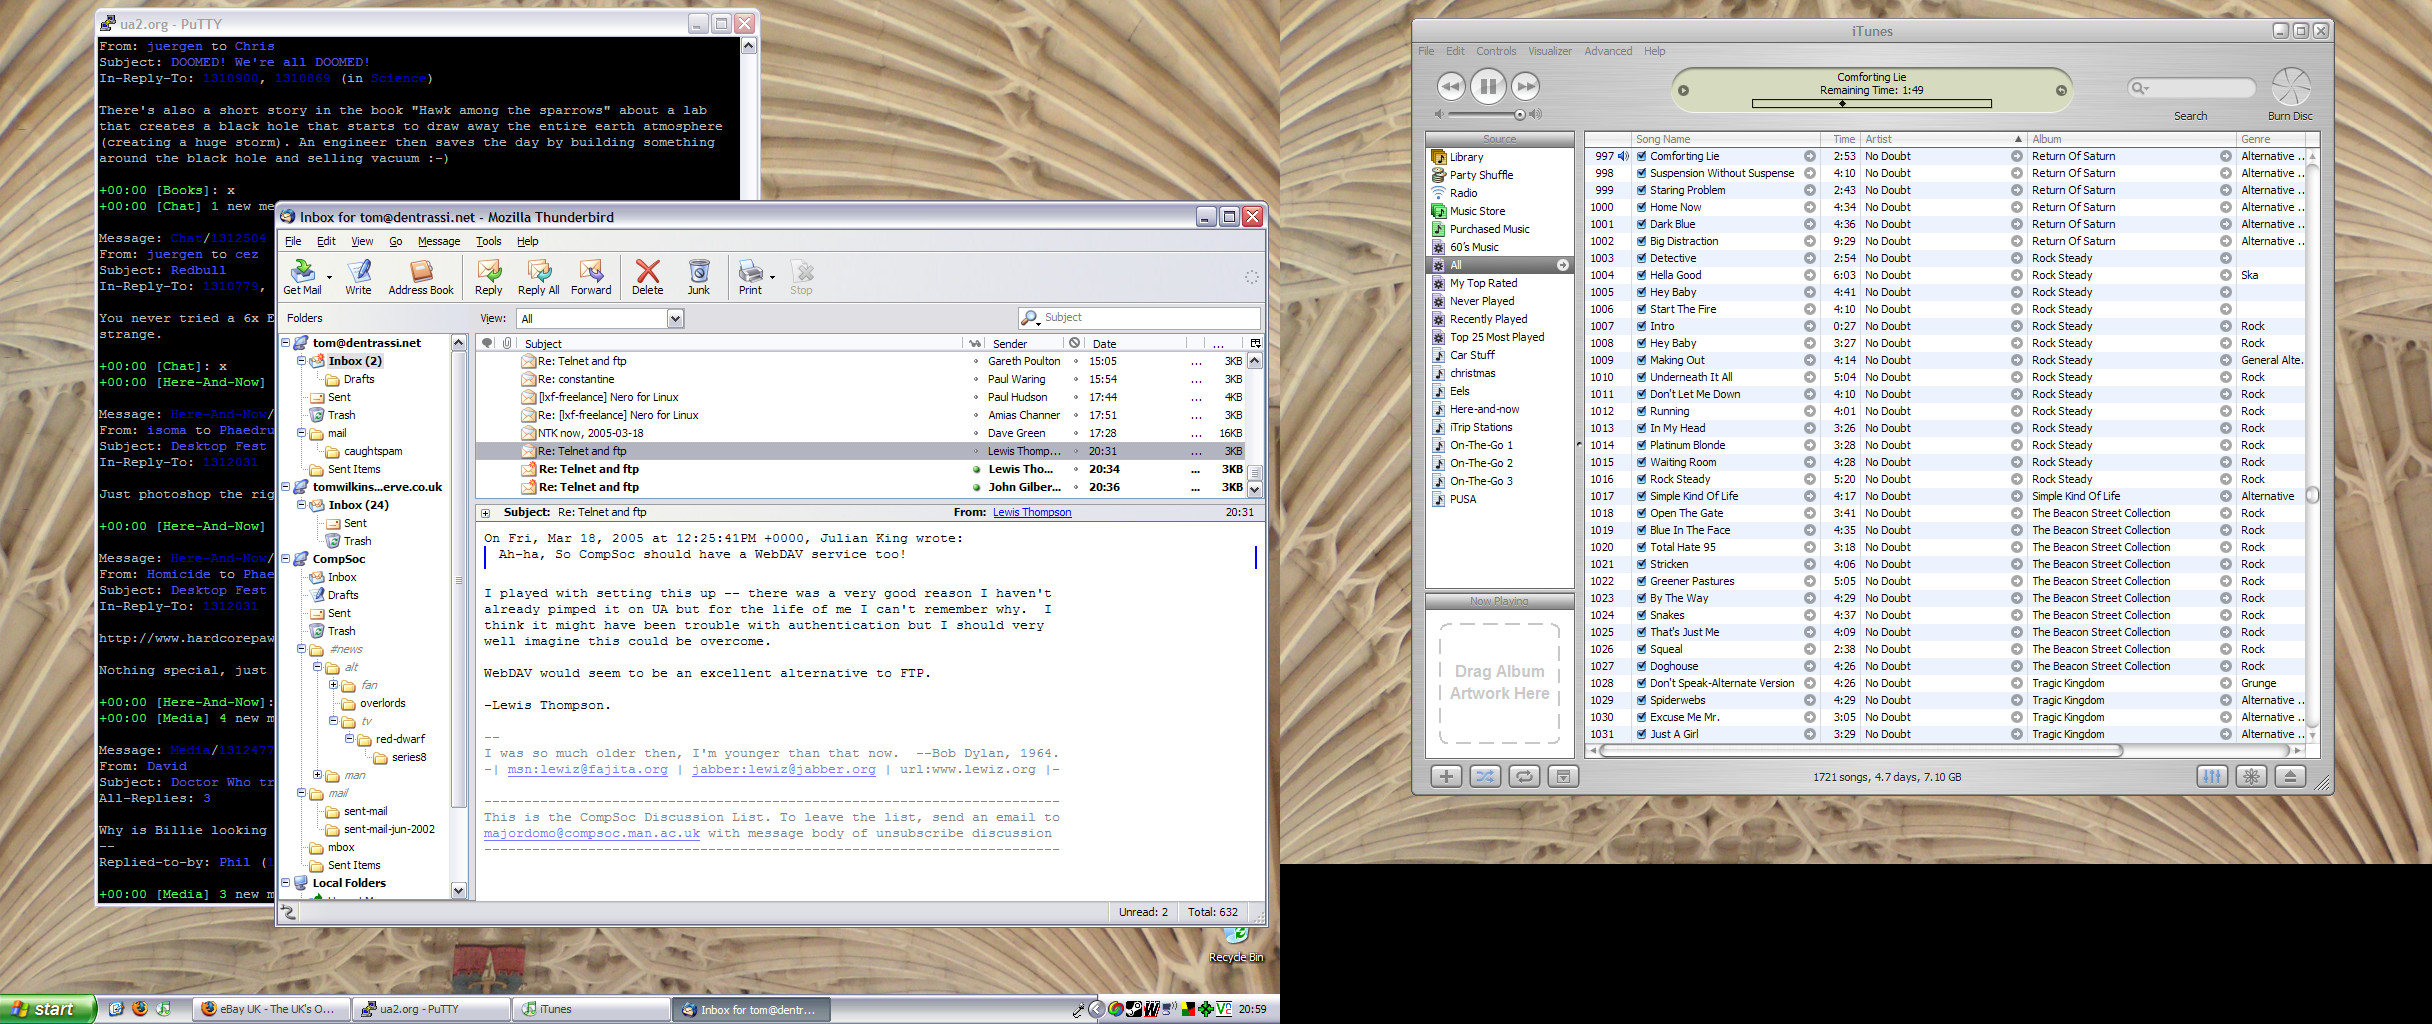Open the Advanced menu in iTunes
2432x1024 pixels.
point(1607,51)
